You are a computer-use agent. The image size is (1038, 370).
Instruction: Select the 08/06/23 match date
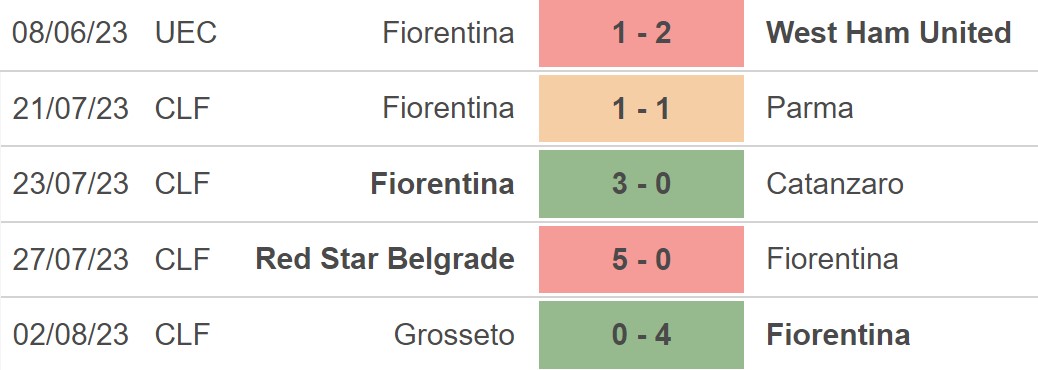click(x=70, y=32)
